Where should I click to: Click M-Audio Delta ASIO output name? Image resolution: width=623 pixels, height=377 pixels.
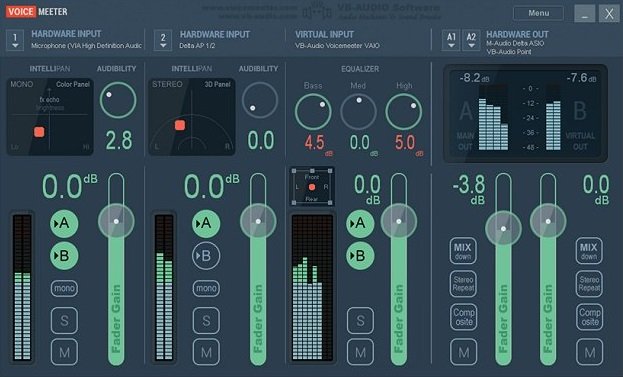(515, 43)
